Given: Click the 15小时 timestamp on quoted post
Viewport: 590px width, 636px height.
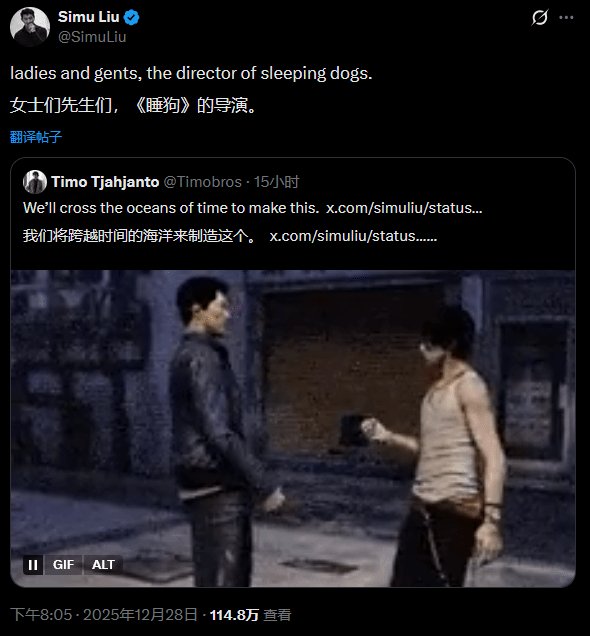Looking at the screenshot, I should 277,182.
